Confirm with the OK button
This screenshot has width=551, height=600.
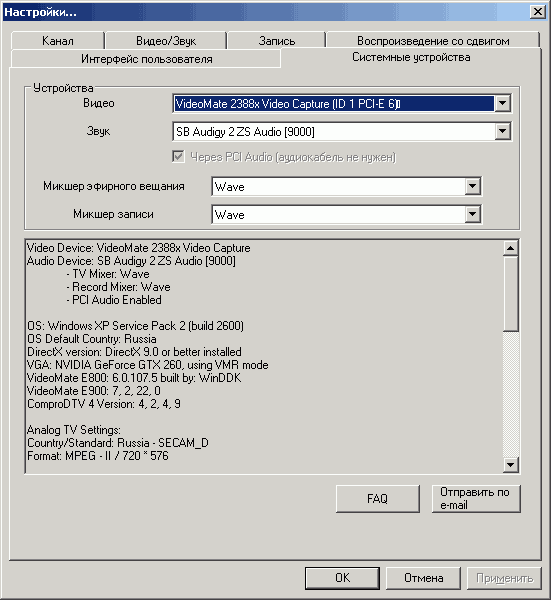[x=342, y=578]
